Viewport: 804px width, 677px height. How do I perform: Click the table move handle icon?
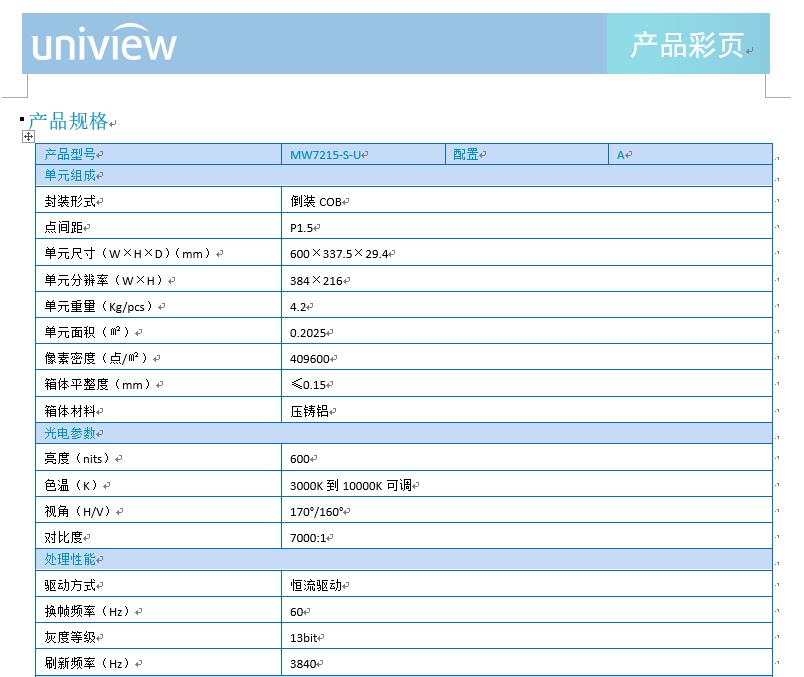28,136
